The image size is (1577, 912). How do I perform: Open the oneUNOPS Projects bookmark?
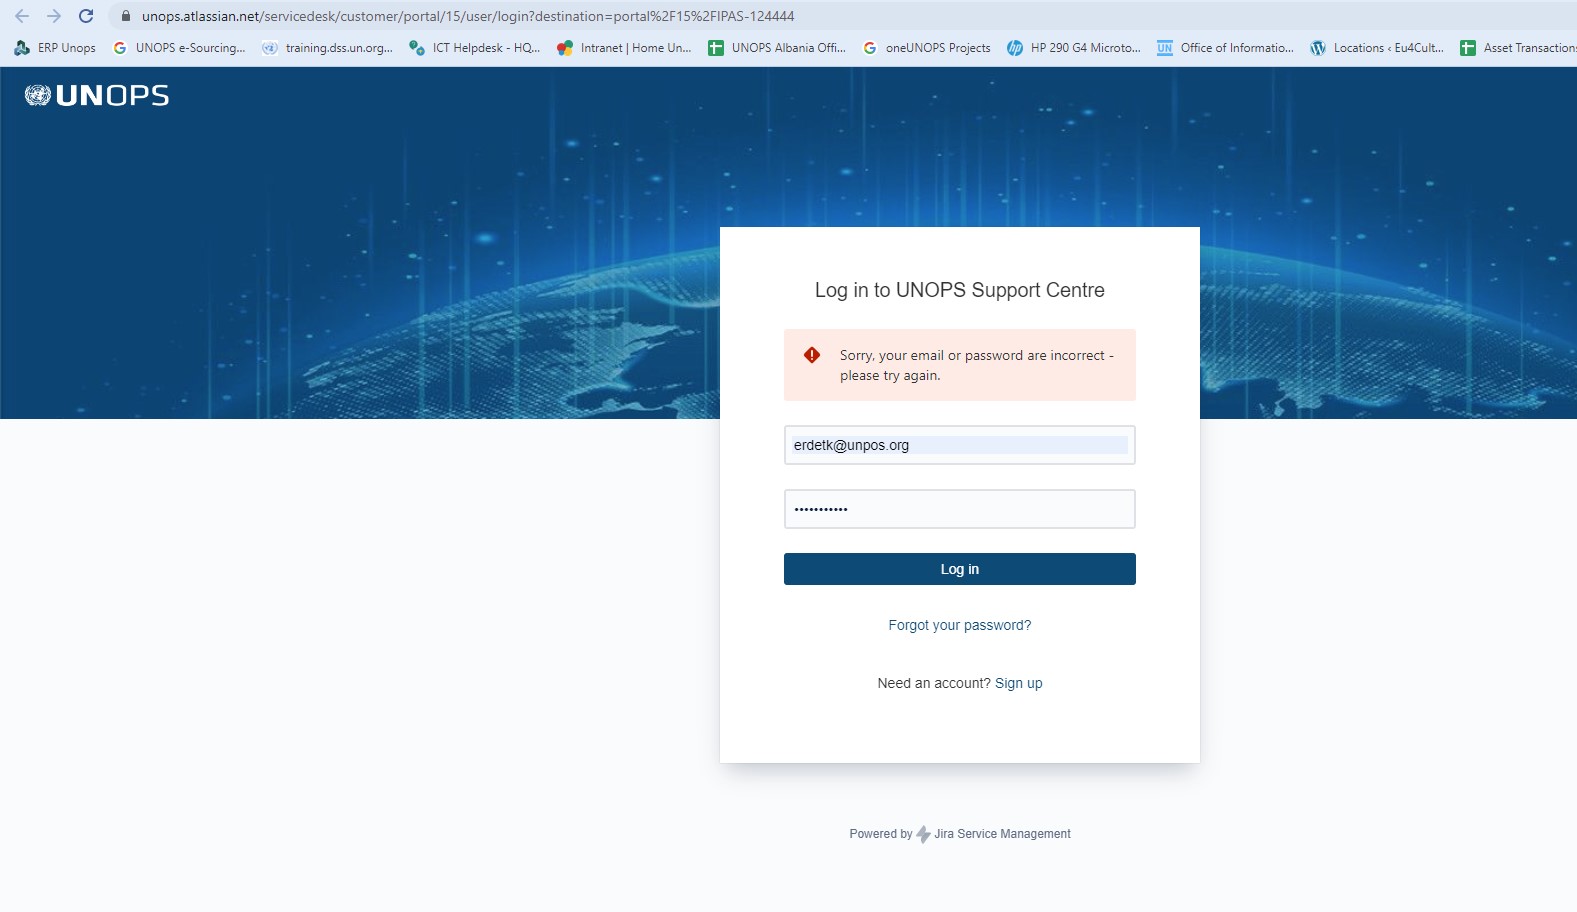927,48
